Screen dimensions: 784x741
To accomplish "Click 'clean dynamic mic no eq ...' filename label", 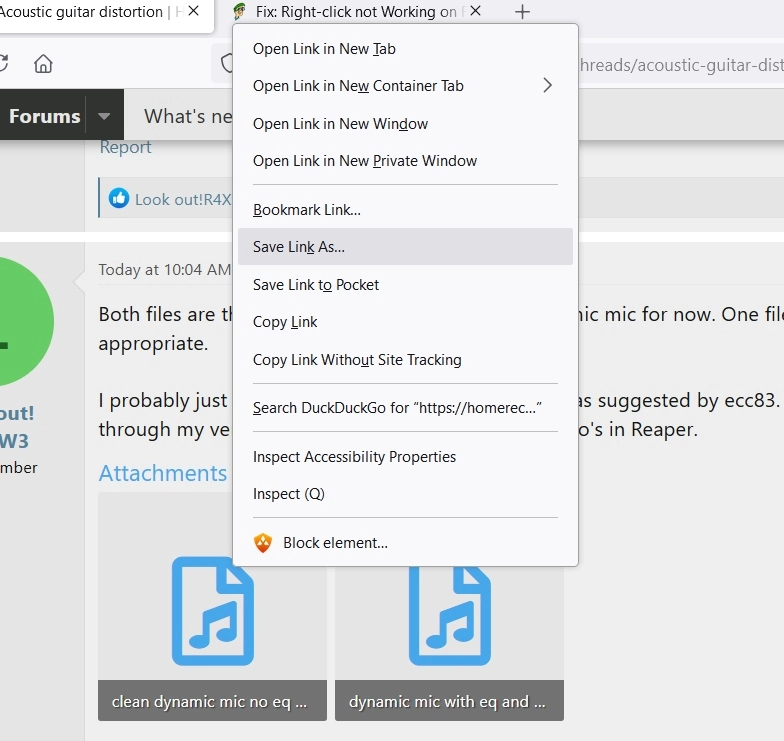I will pyautogui.click(x=212, y=700).
